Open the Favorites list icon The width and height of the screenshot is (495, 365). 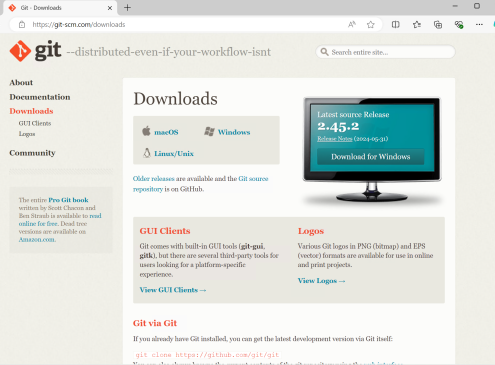pyautogui.click(x=417, y=24)
